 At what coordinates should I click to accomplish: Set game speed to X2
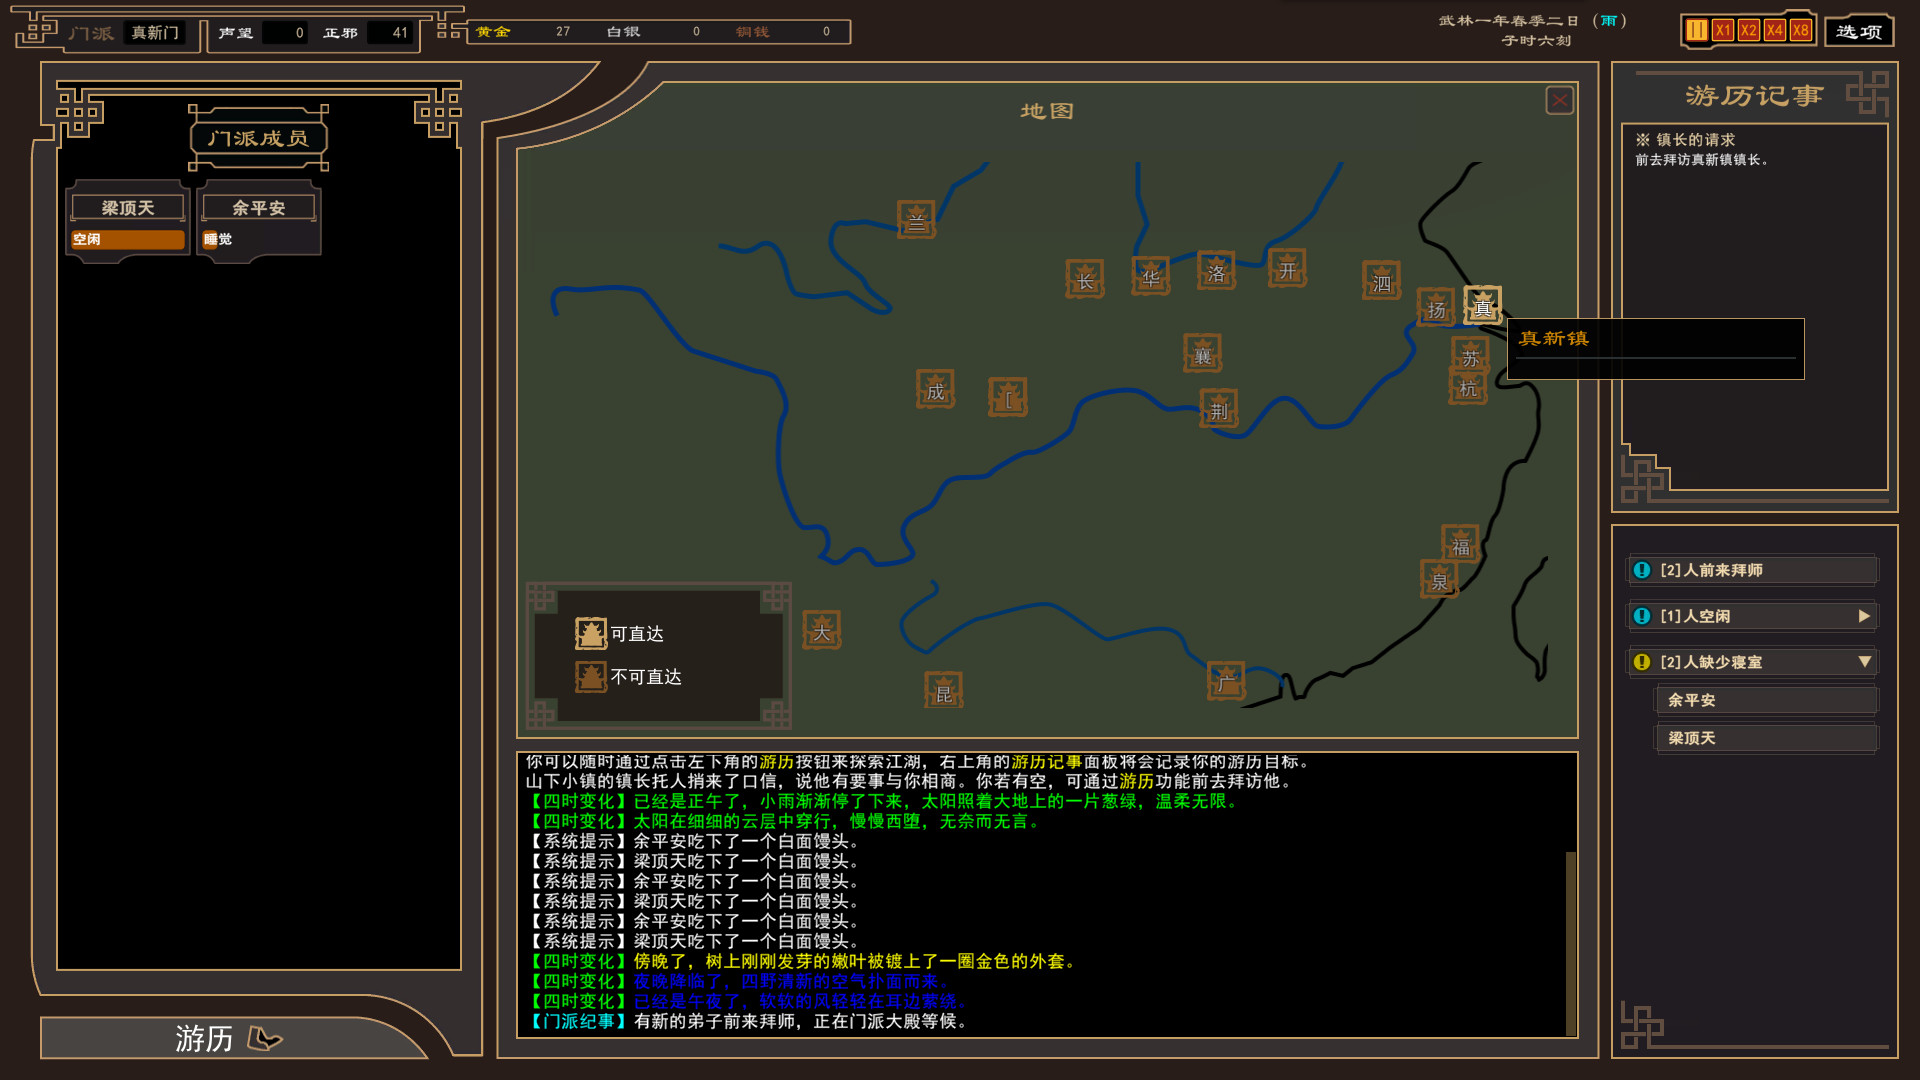point(1748,30)
